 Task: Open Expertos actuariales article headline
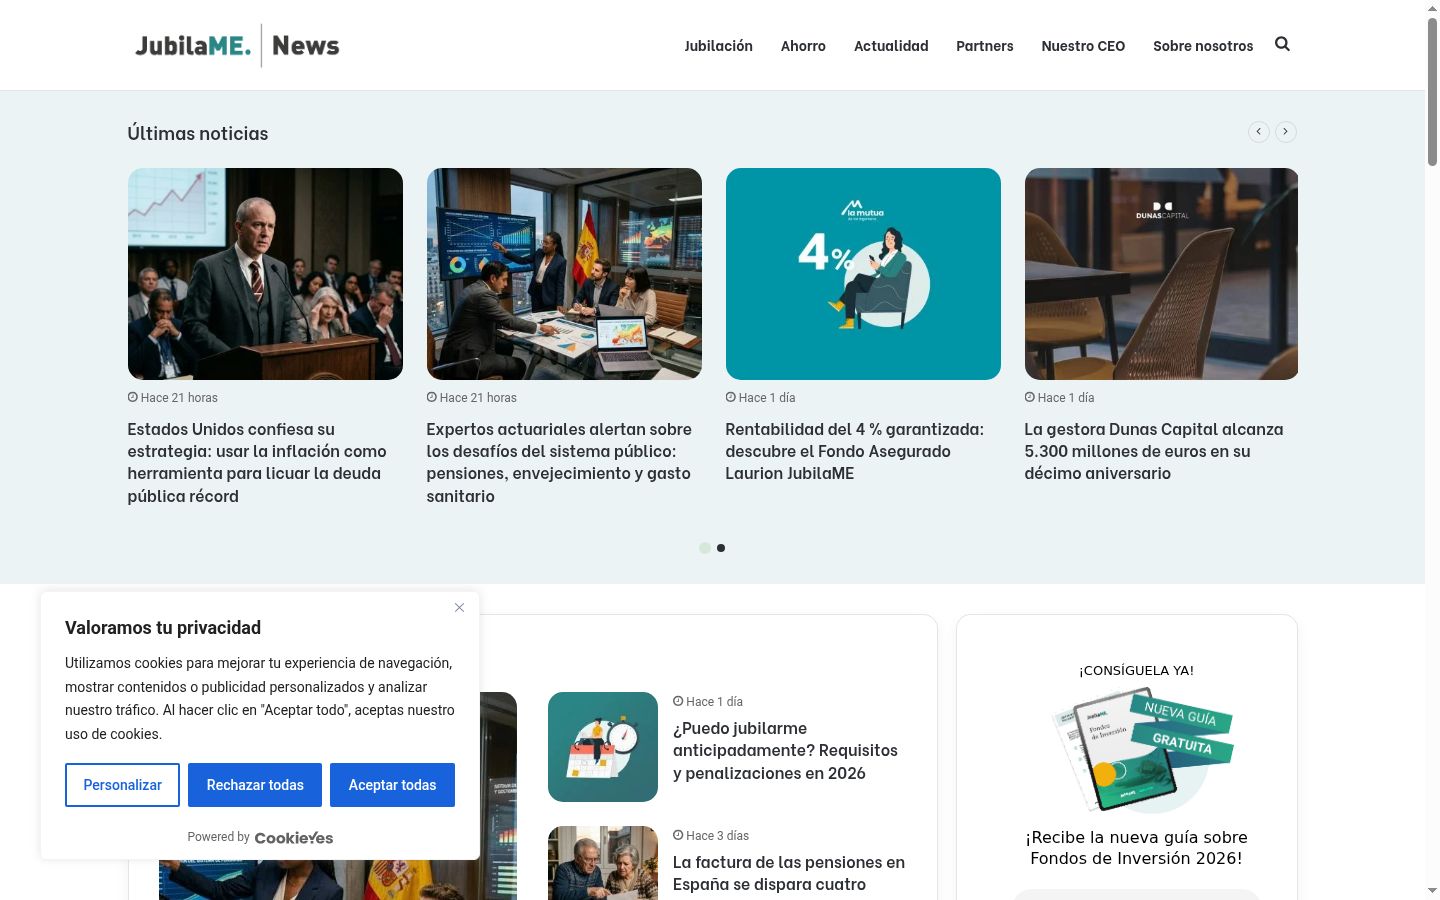click(559, 462)
